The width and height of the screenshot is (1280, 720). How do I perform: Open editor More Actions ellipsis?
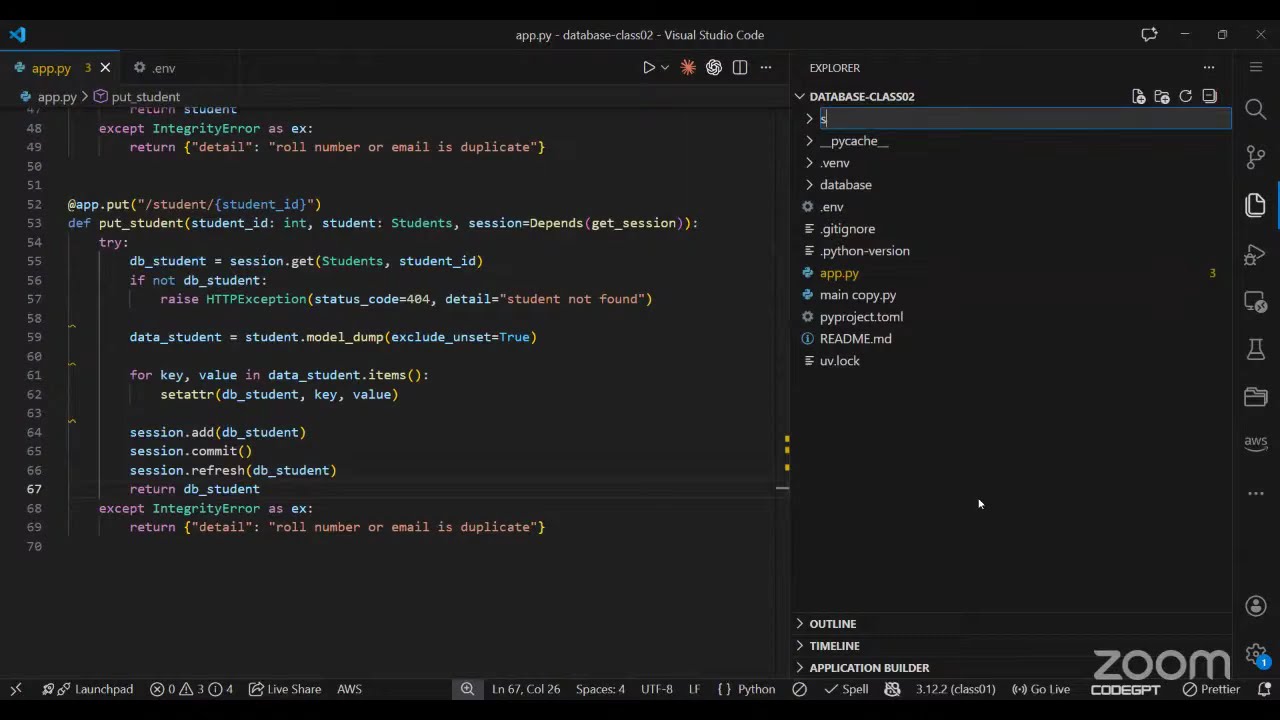click(x=766, y=68)
